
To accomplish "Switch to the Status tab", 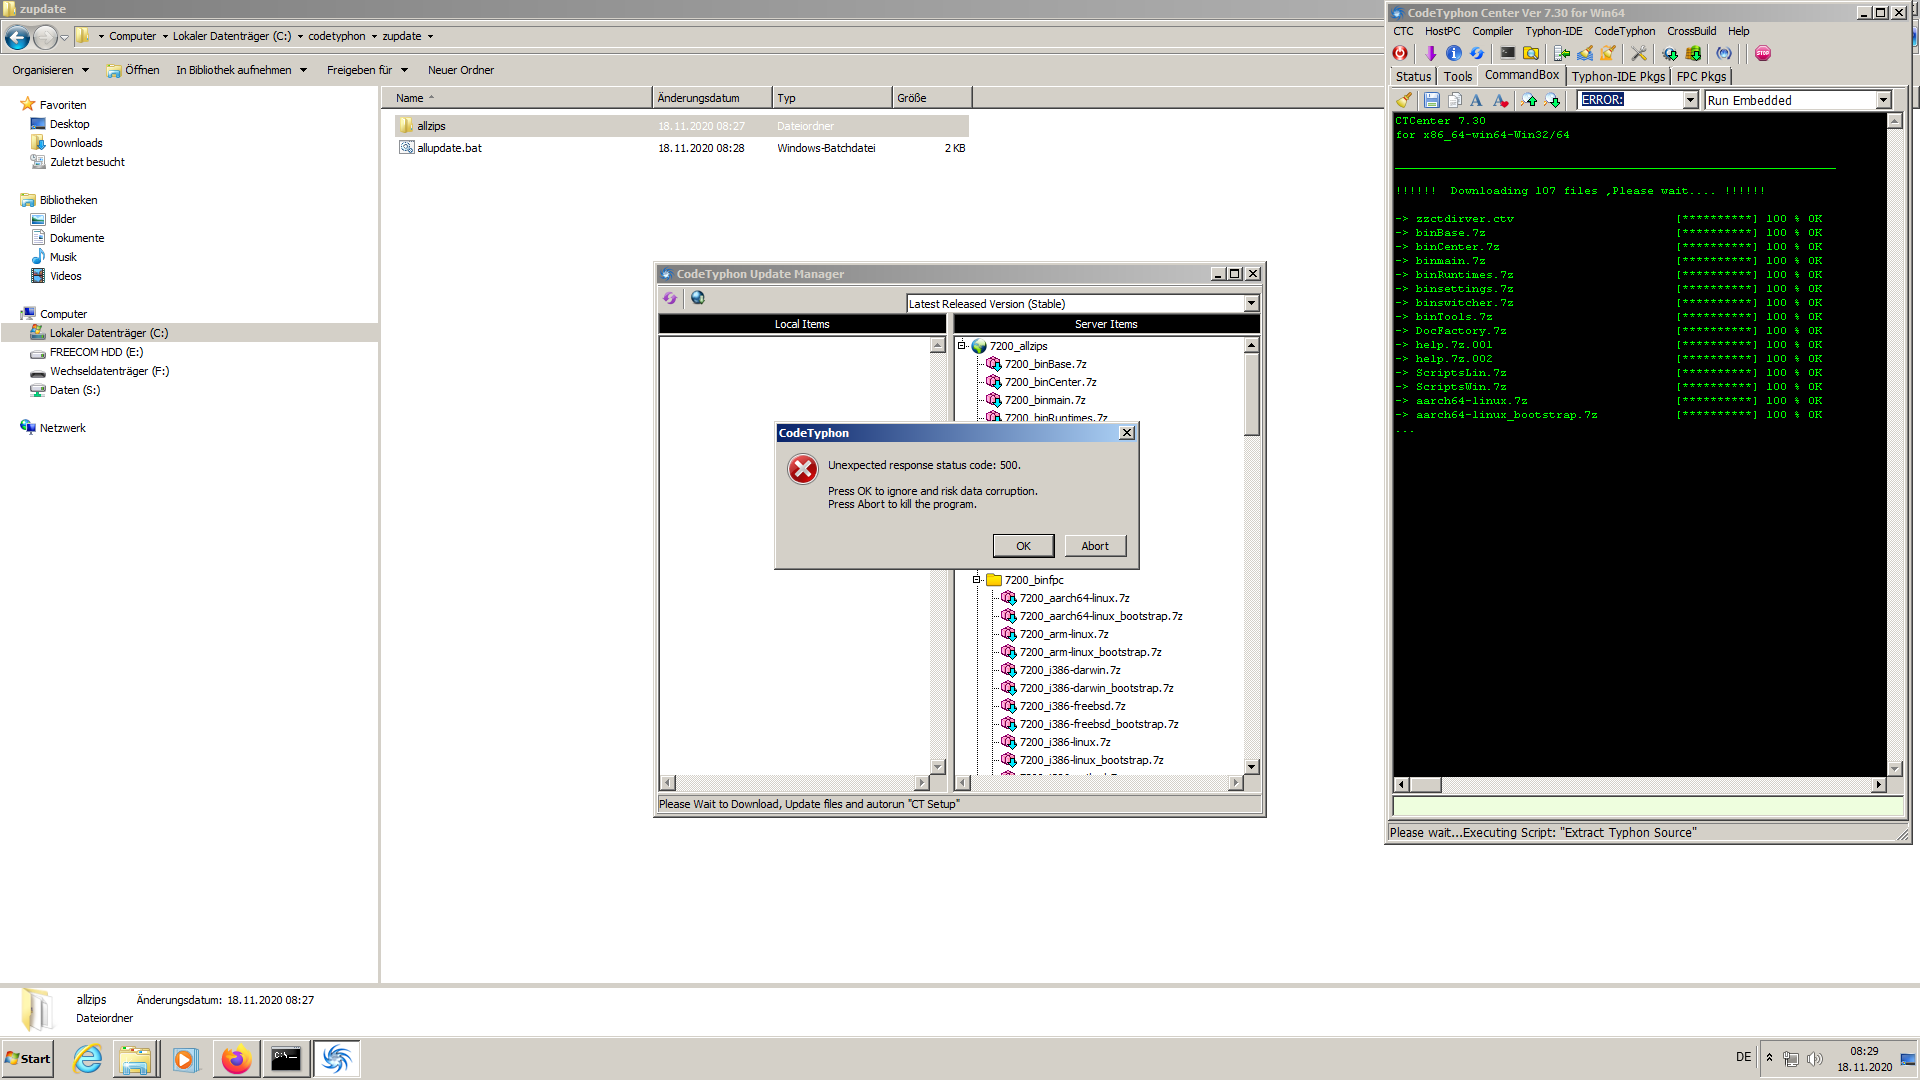I will pos(1413,76).
